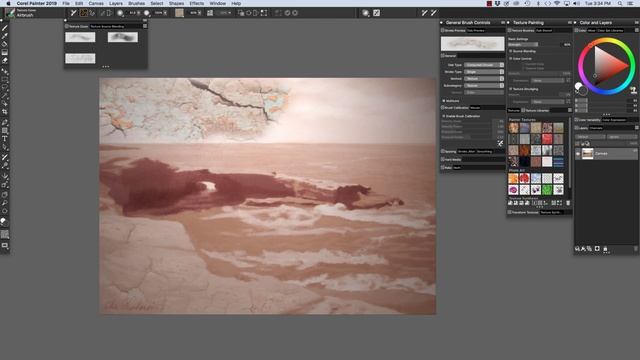The height and width of the screenshot is (360, 640).
Task: Open the Texture Painting panel options menu
Action: click(569, 23)
